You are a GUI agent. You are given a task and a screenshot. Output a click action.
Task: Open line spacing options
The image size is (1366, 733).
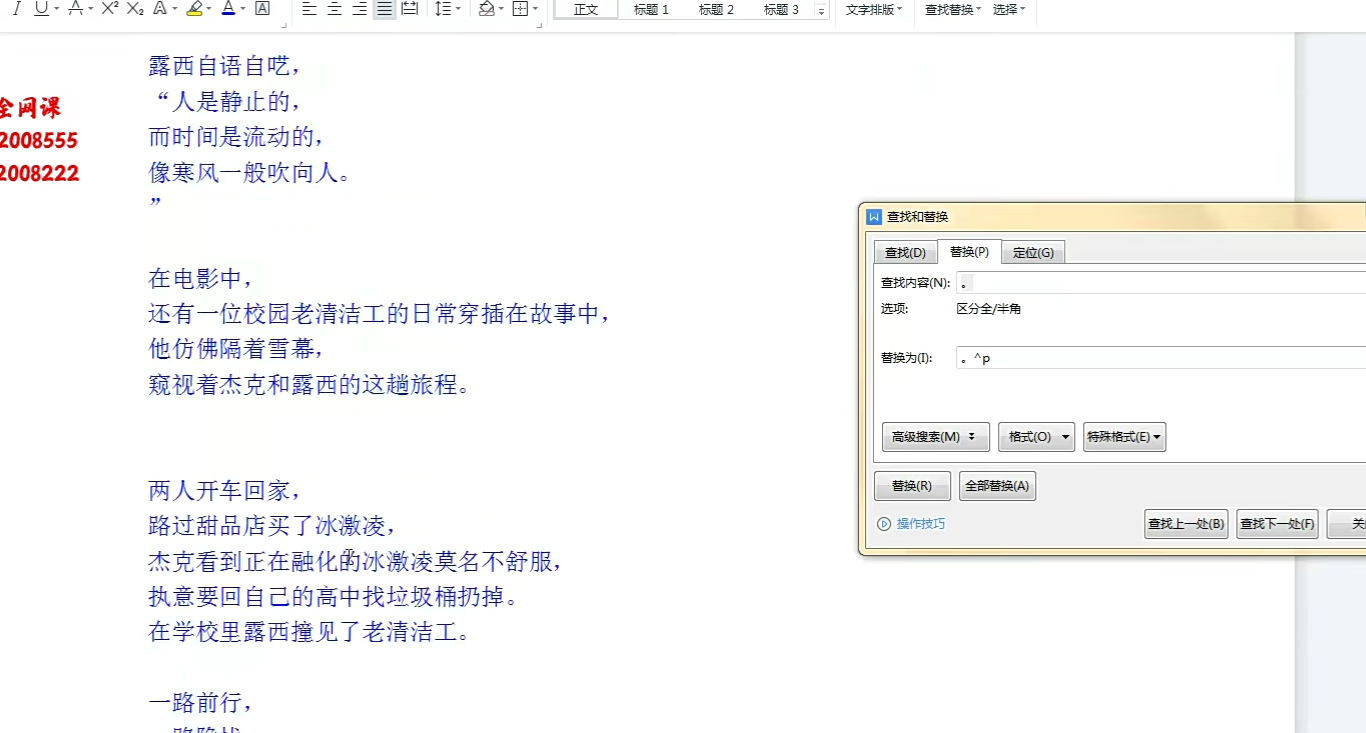tap(447, 9)
